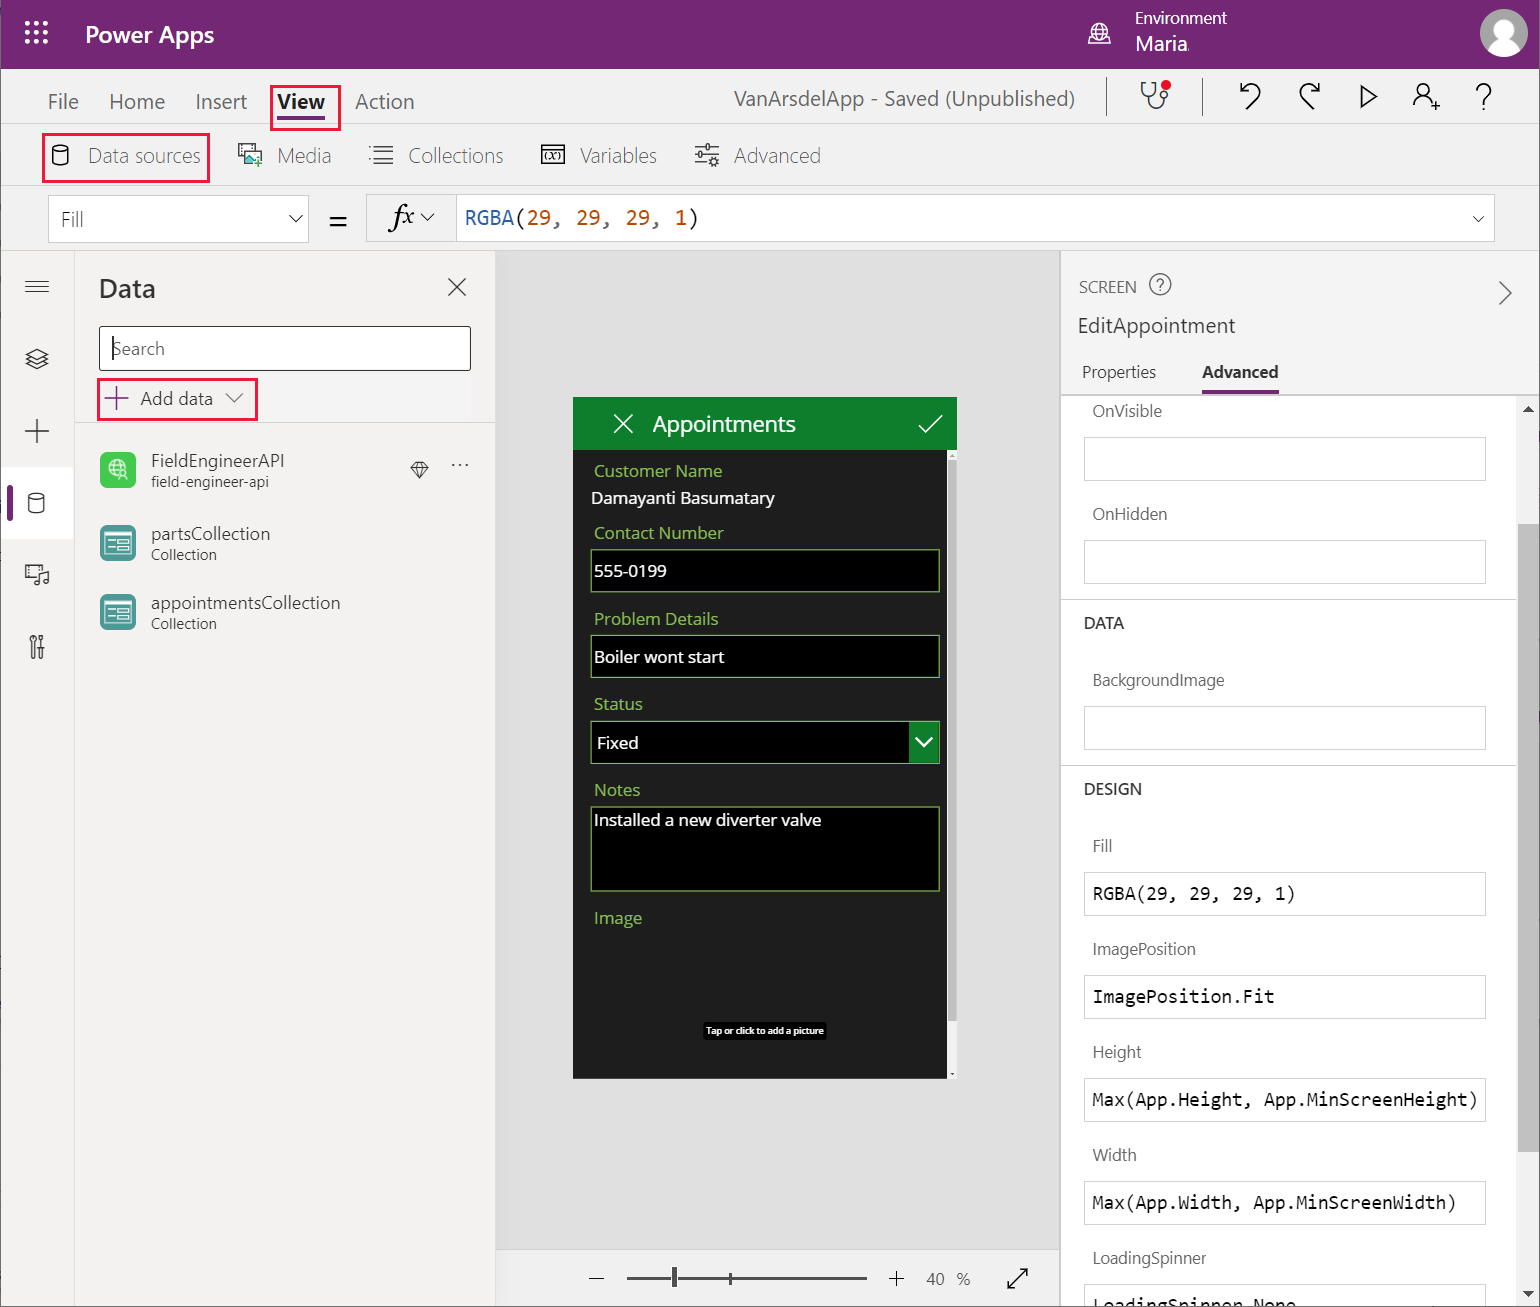Expand the fx function chevron
Viewport: 1540px width, 1307px height.
[x=428, y=217]
